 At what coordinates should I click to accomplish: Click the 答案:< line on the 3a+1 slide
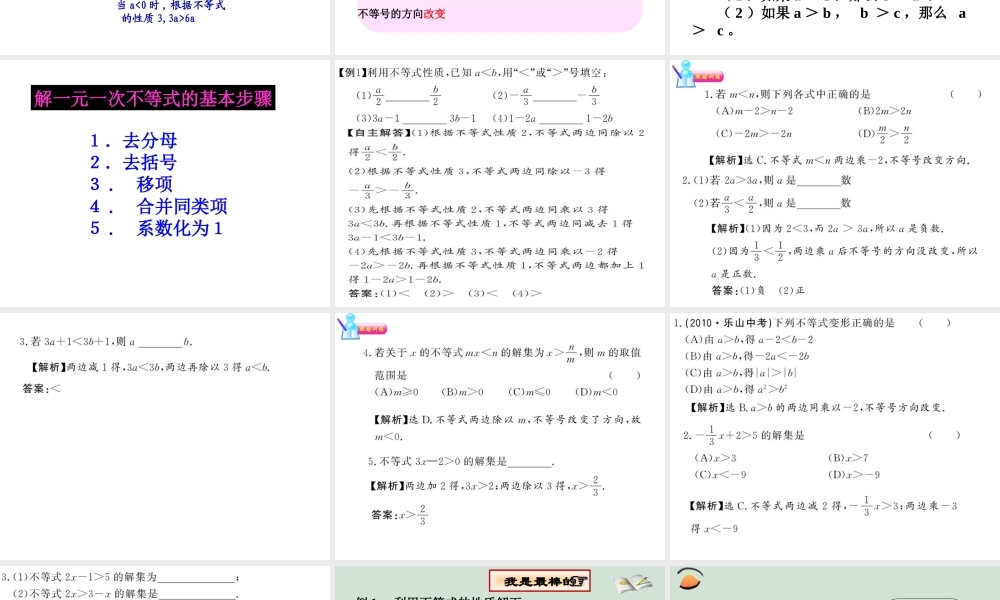tap(41, 388)
